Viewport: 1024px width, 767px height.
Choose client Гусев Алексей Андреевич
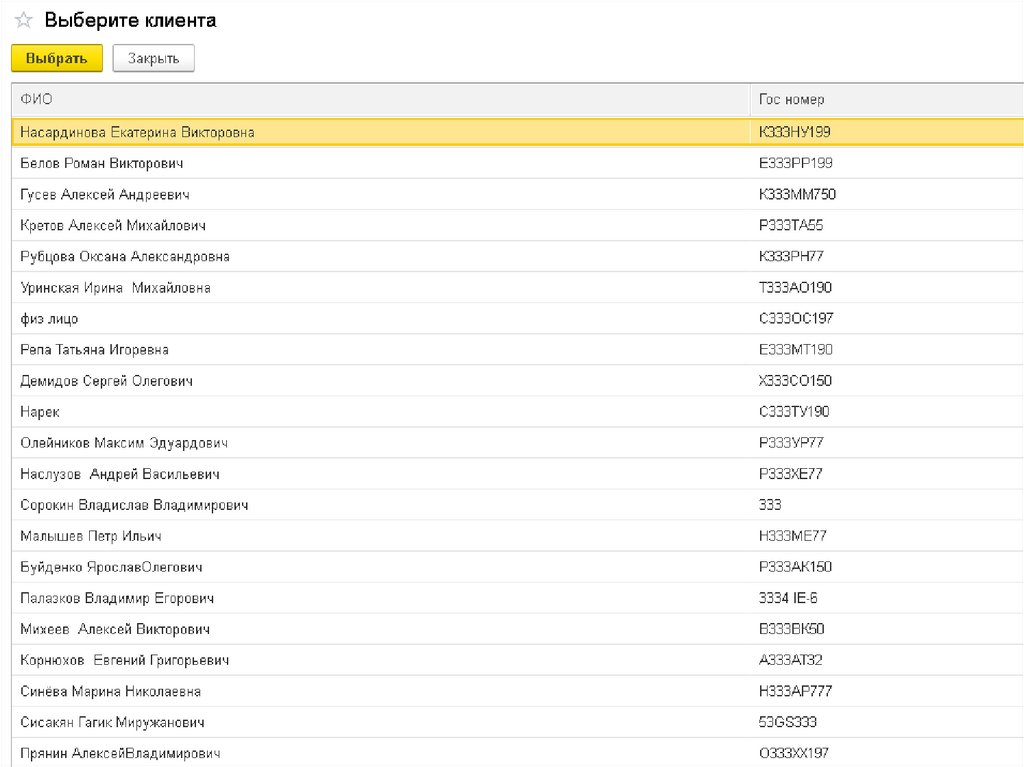pyautogui.click(x=105, y=194)
